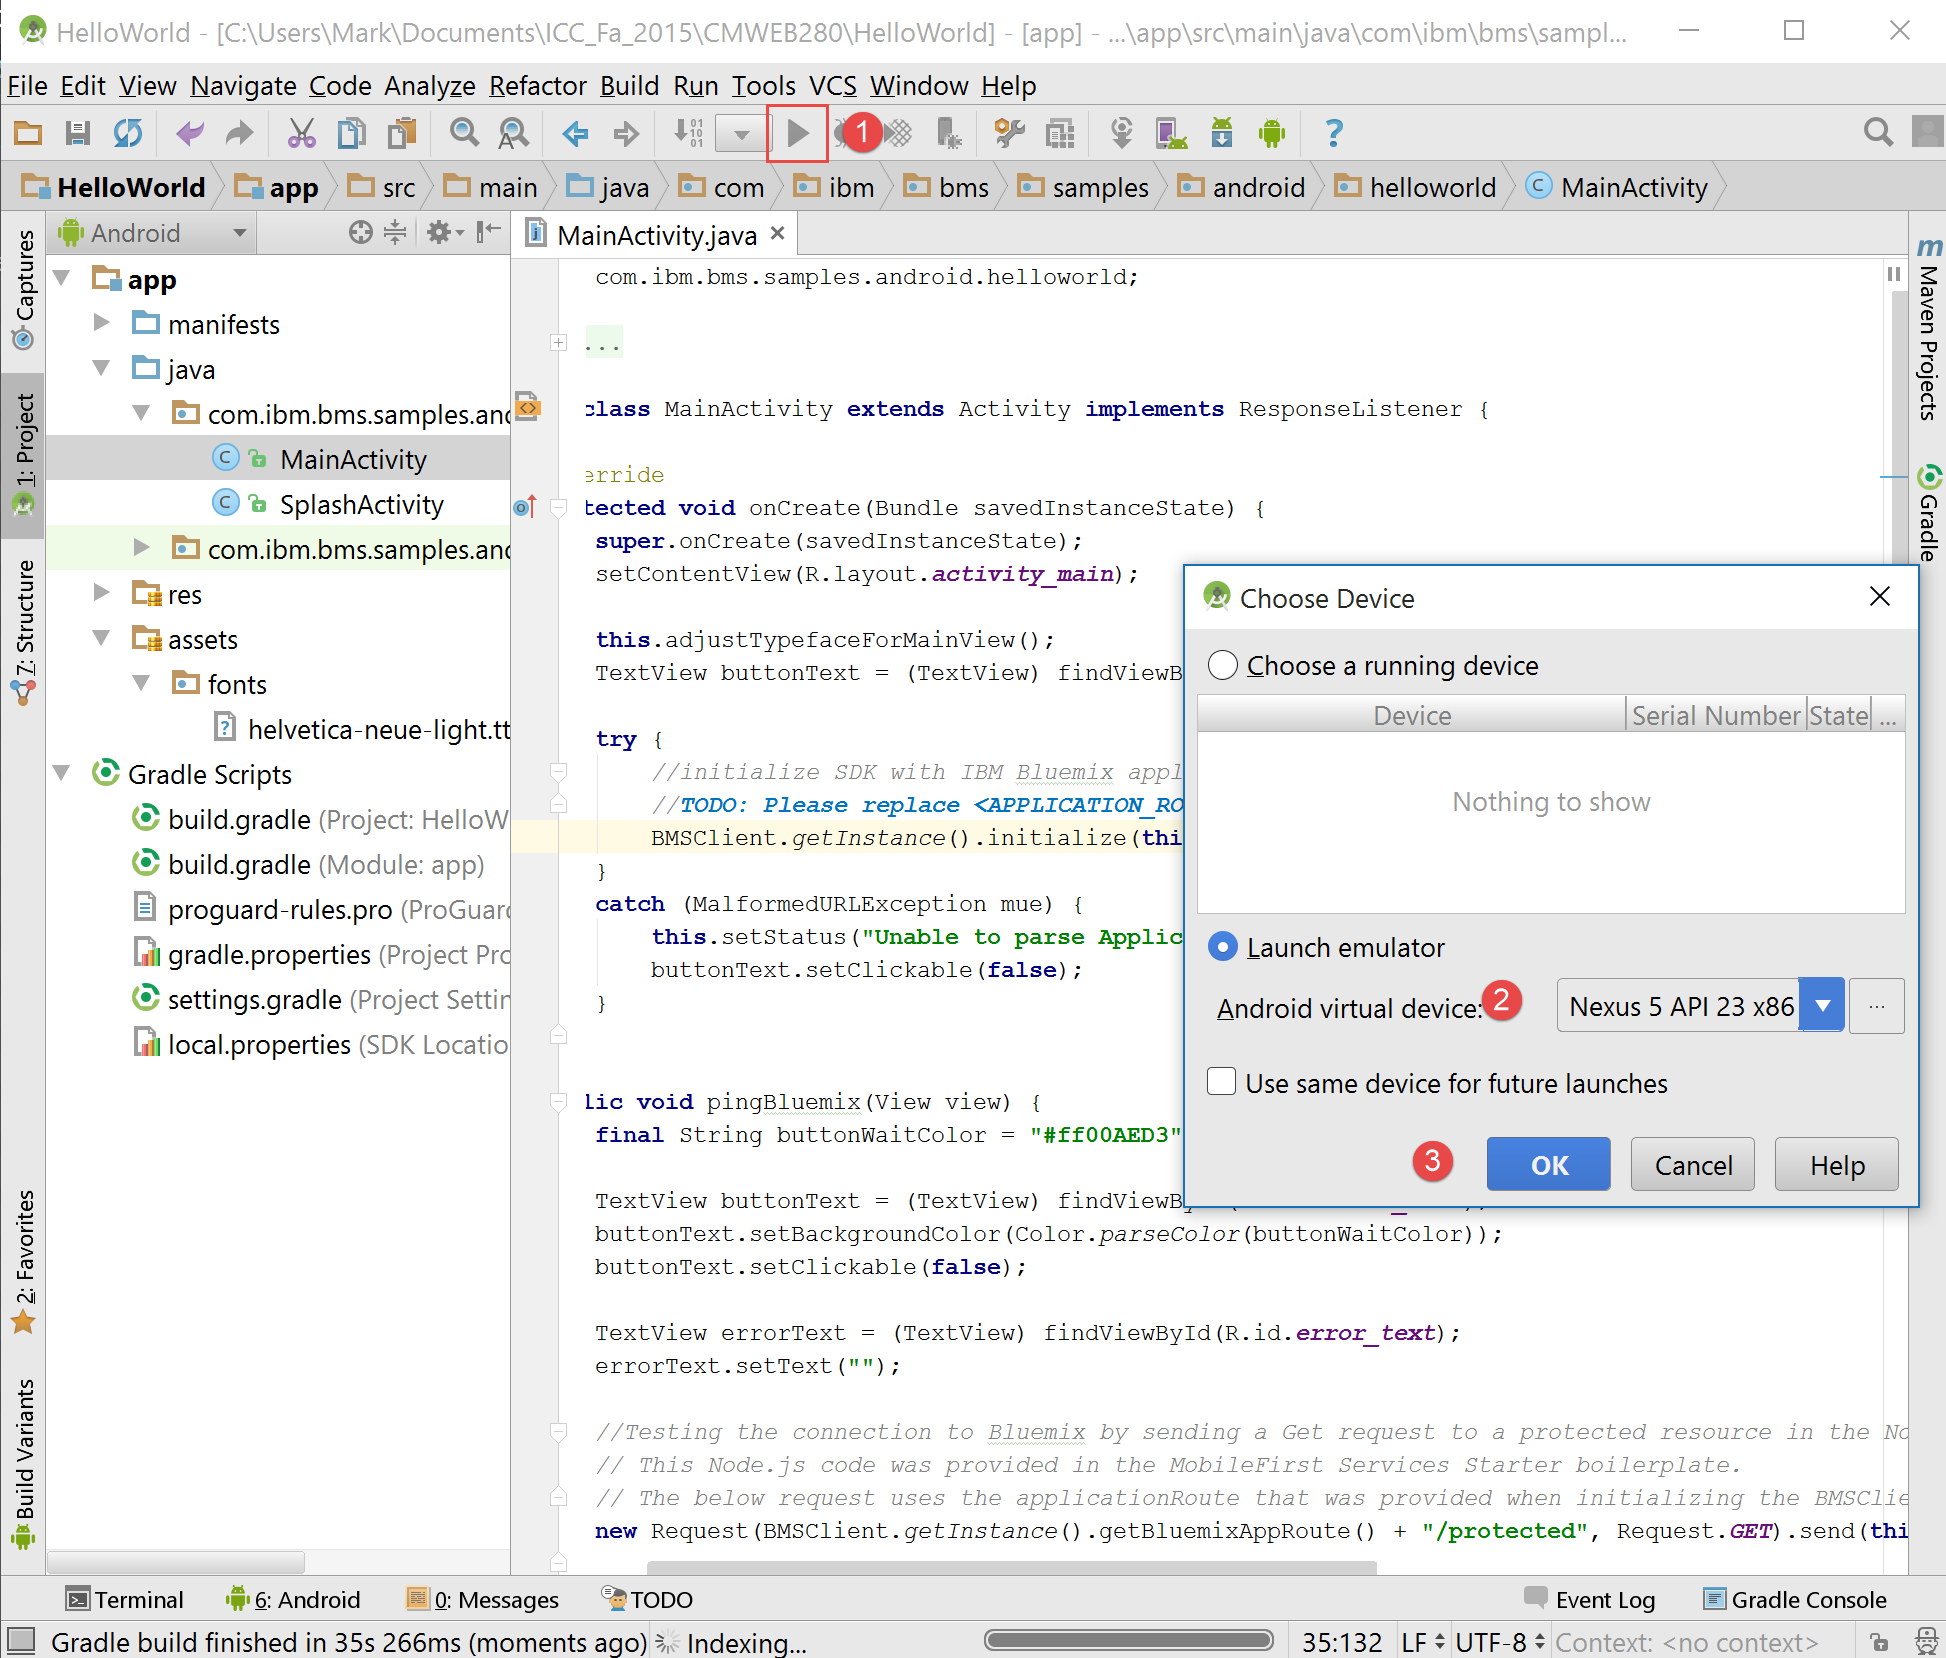Click the indexing progress bar

coord(1128,1640)
